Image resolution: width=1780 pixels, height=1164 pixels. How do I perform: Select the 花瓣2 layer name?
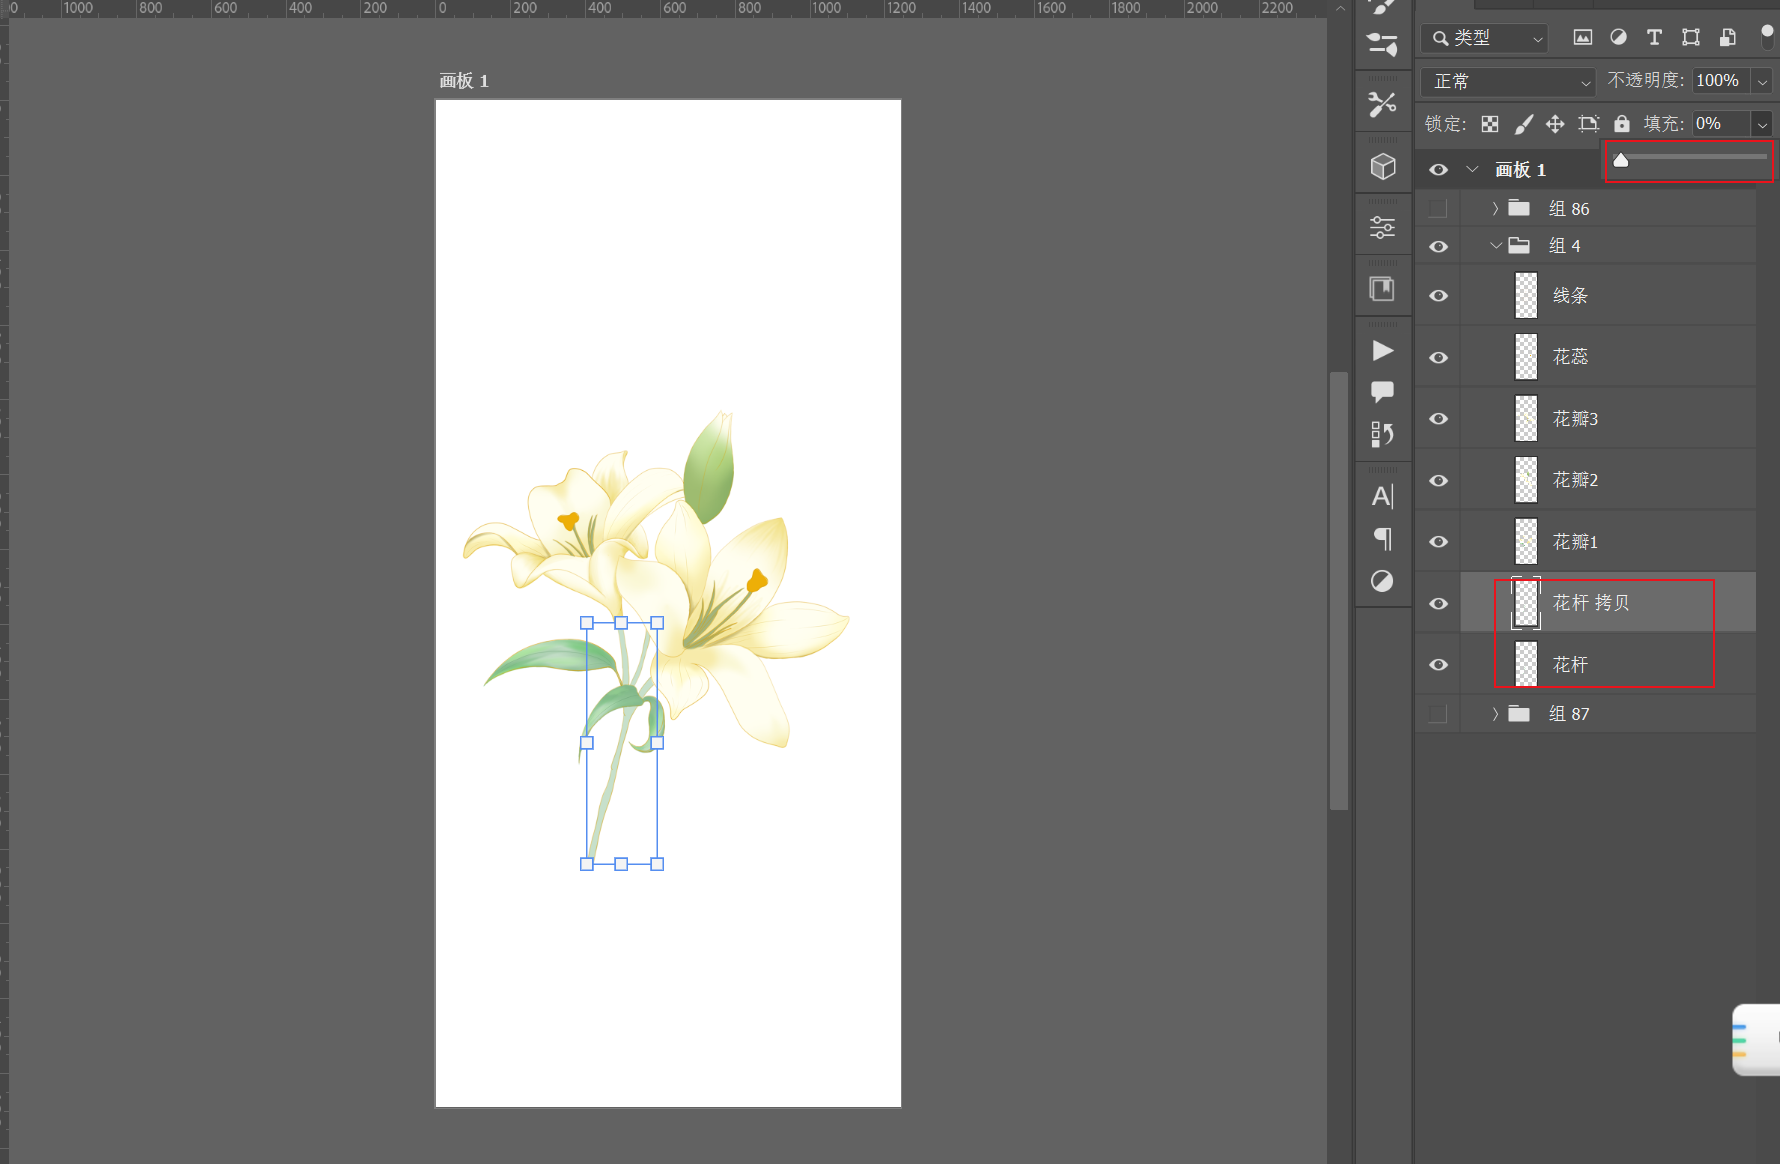pyautogui.click(x=1575, y=481)
